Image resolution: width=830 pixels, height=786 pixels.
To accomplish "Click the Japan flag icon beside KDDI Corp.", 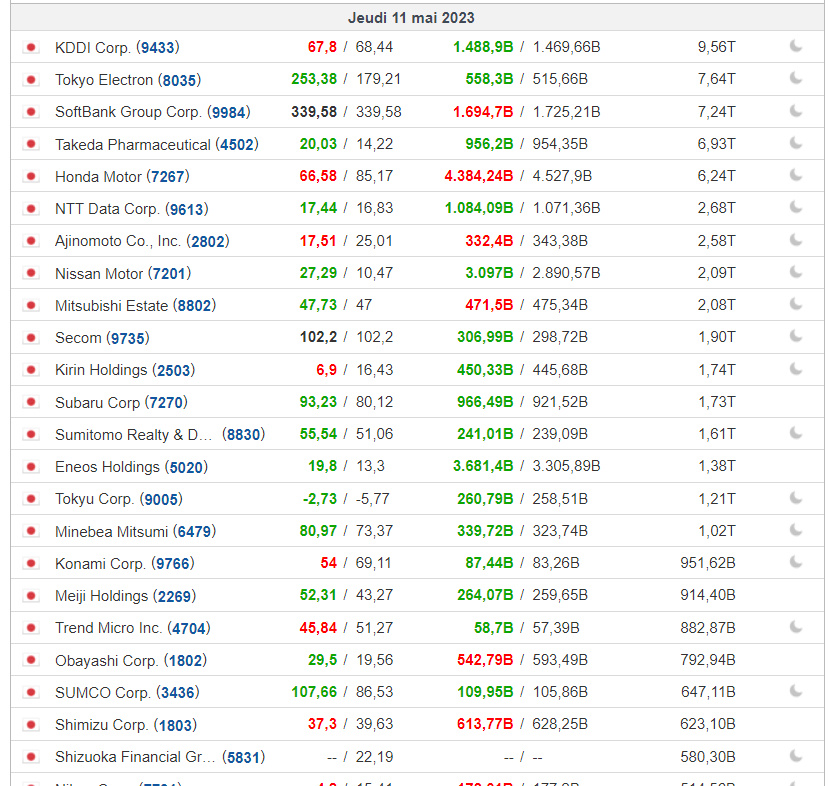I will [x=31, y=48].
